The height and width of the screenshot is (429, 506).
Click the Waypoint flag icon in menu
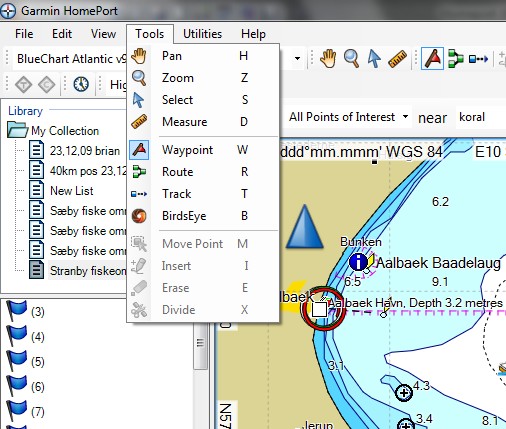(x=139, y=150)
